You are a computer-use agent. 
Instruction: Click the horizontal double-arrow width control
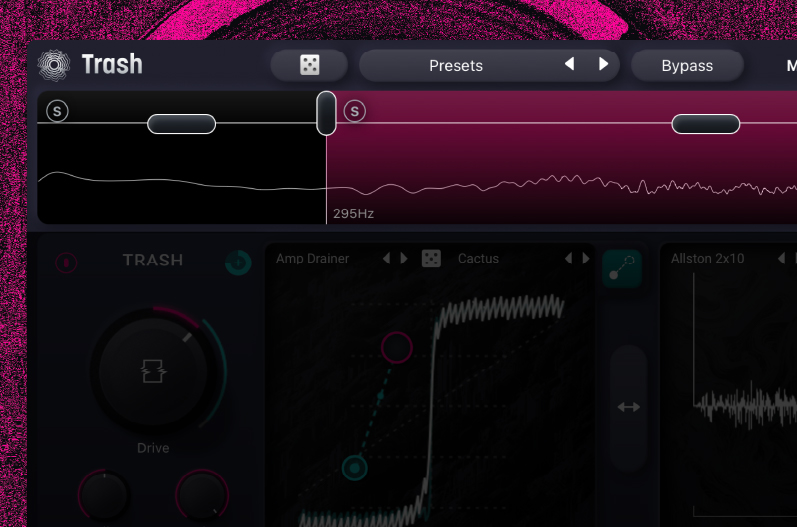coord(629,407)
